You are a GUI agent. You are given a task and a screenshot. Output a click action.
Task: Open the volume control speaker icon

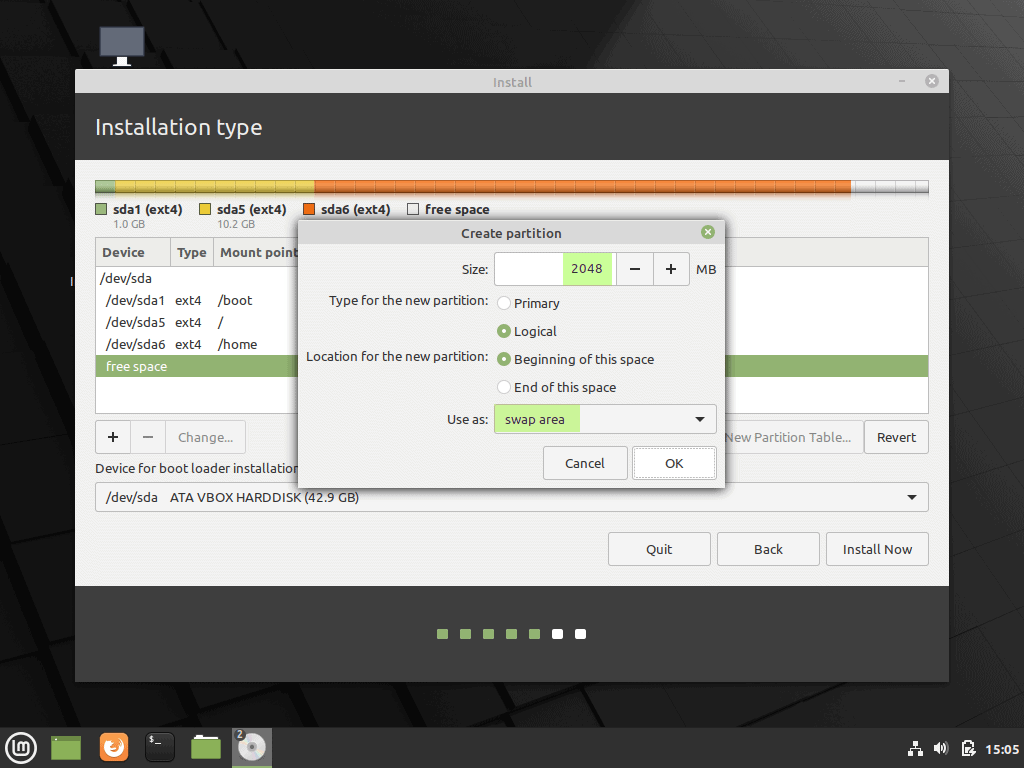[x=940, y=748]
